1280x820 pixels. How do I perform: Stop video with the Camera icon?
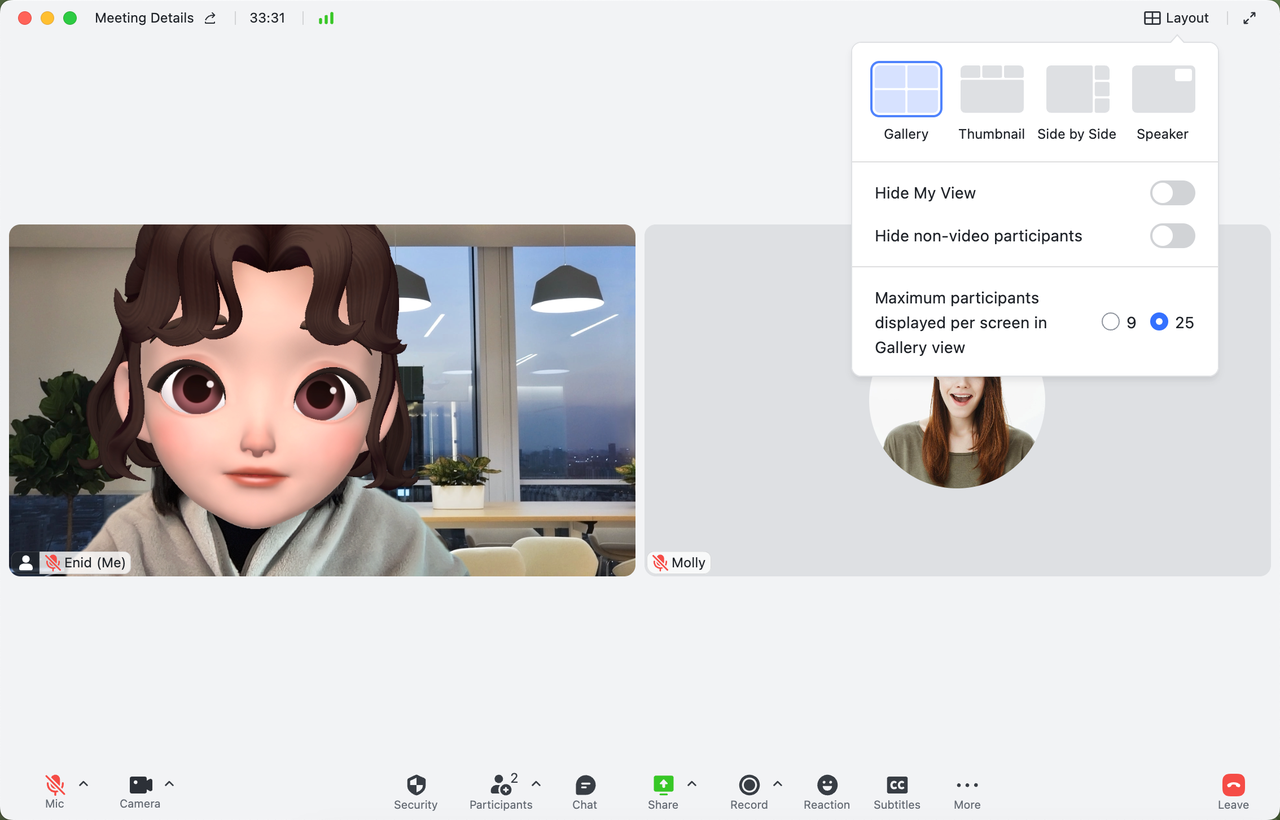pos(139,785)
